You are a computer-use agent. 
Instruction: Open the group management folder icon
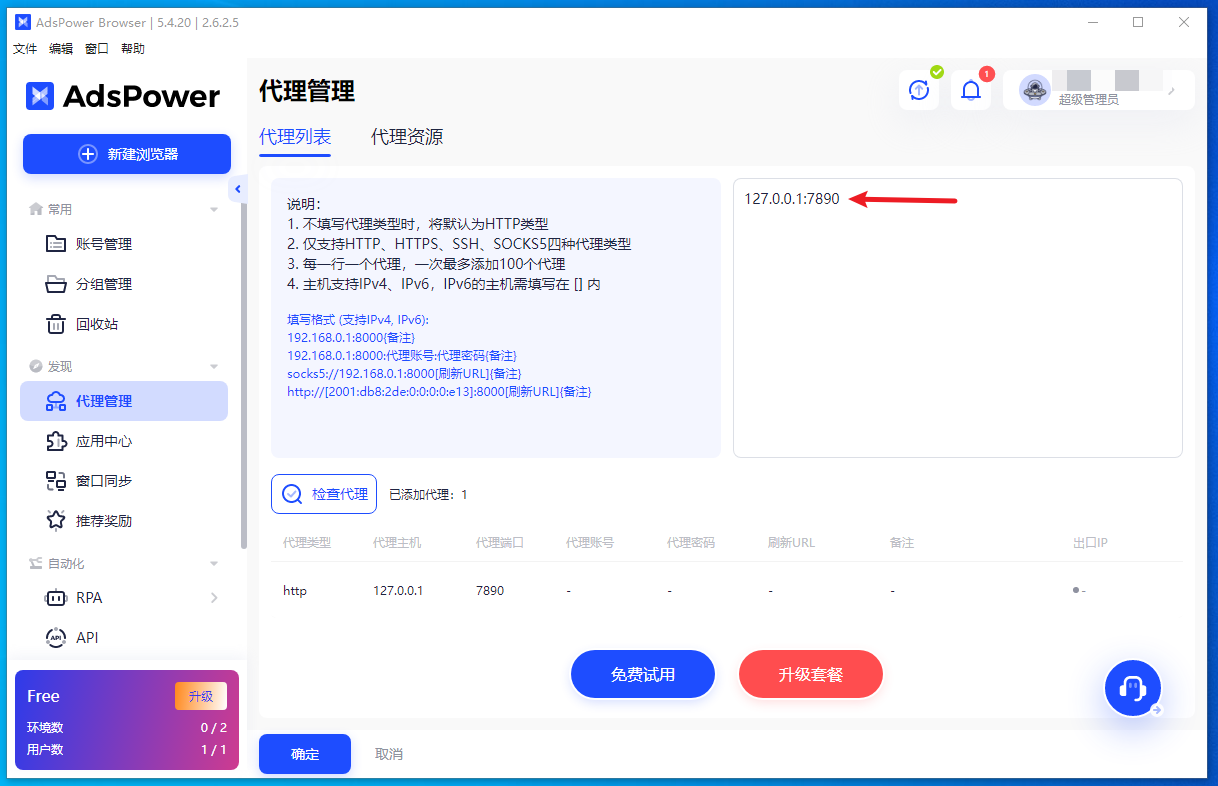tap(57, 284)
